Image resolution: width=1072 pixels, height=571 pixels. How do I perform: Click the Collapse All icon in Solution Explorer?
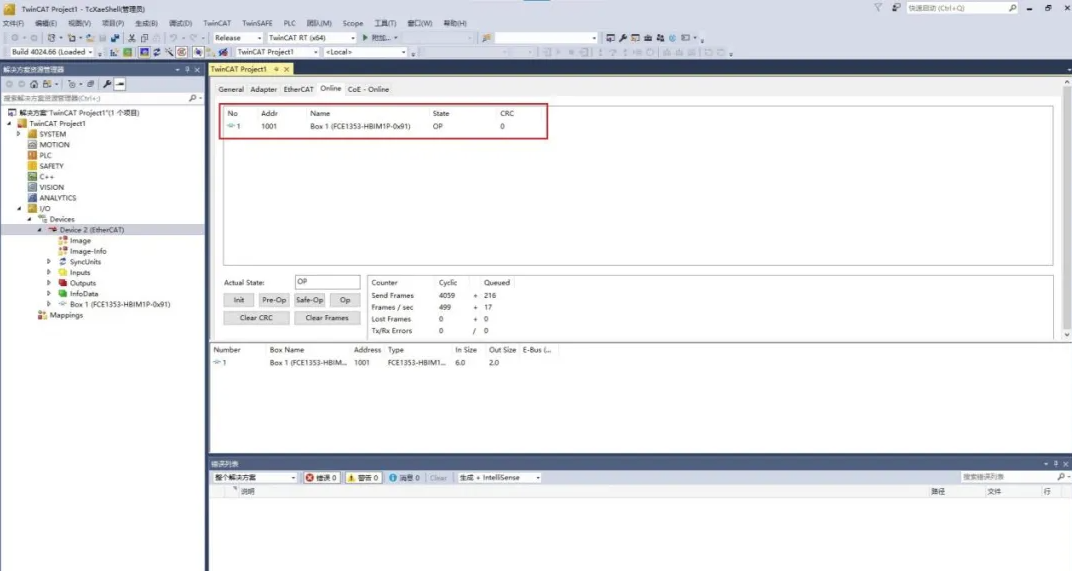pyautogui.click(x=90, y=84)
